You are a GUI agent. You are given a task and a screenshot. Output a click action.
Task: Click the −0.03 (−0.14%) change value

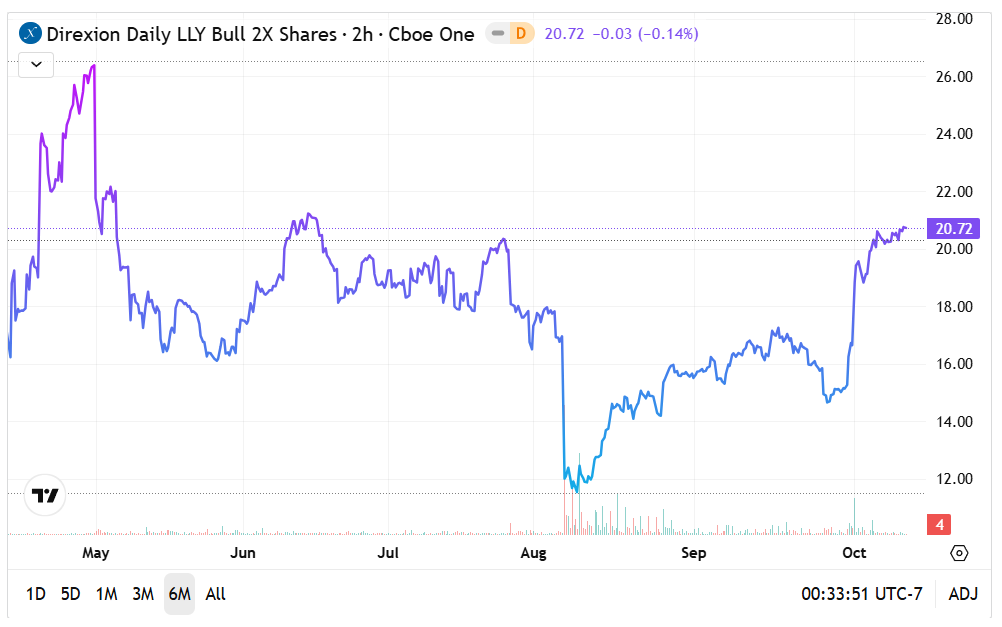click(645, 34)
